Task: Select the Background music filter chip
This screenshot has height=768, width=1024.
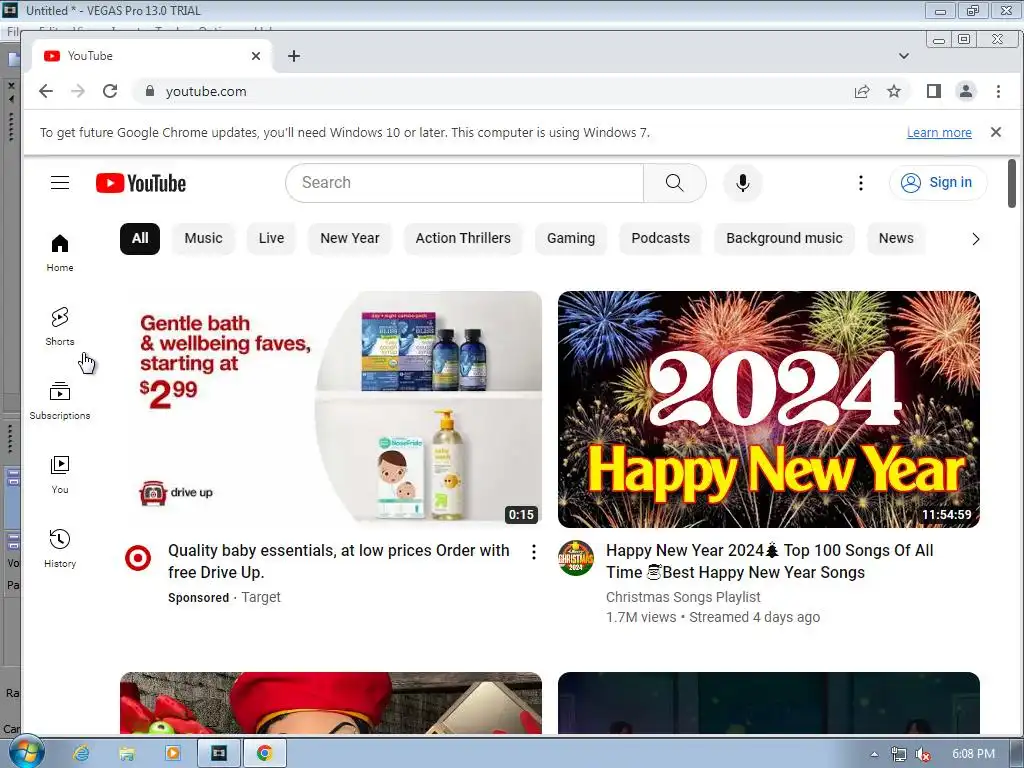Action: [784, 238]
